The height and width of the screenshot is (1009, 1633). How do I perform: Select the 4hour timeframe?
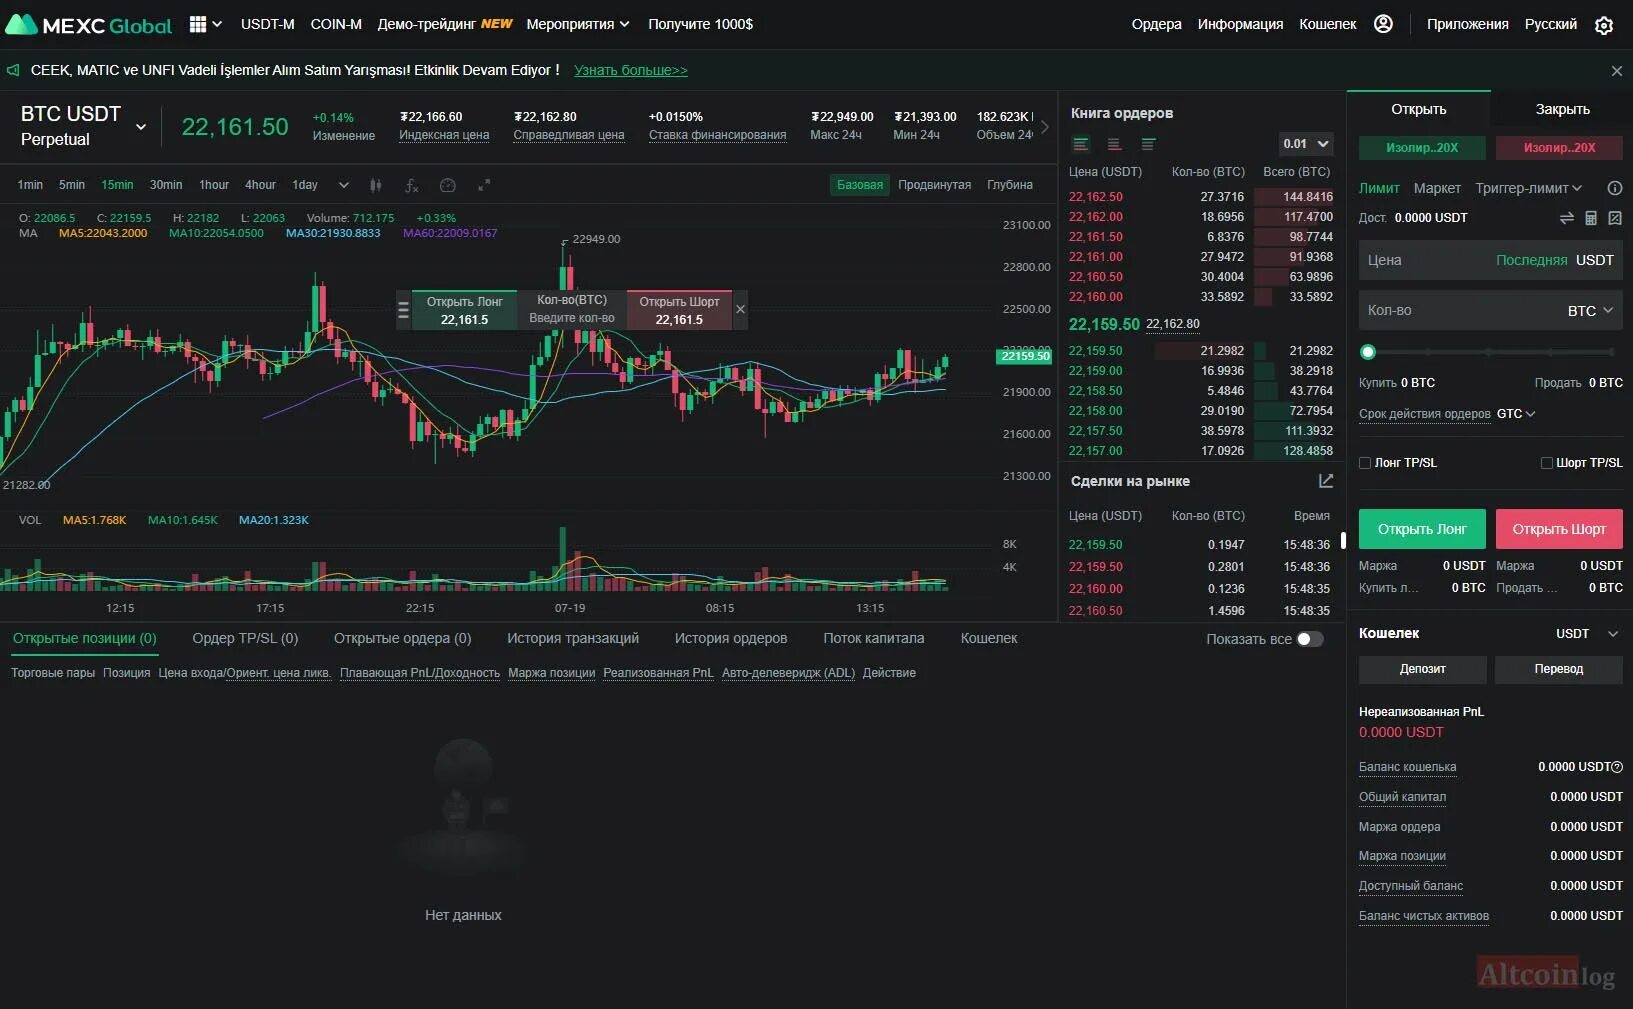(260, 185)
